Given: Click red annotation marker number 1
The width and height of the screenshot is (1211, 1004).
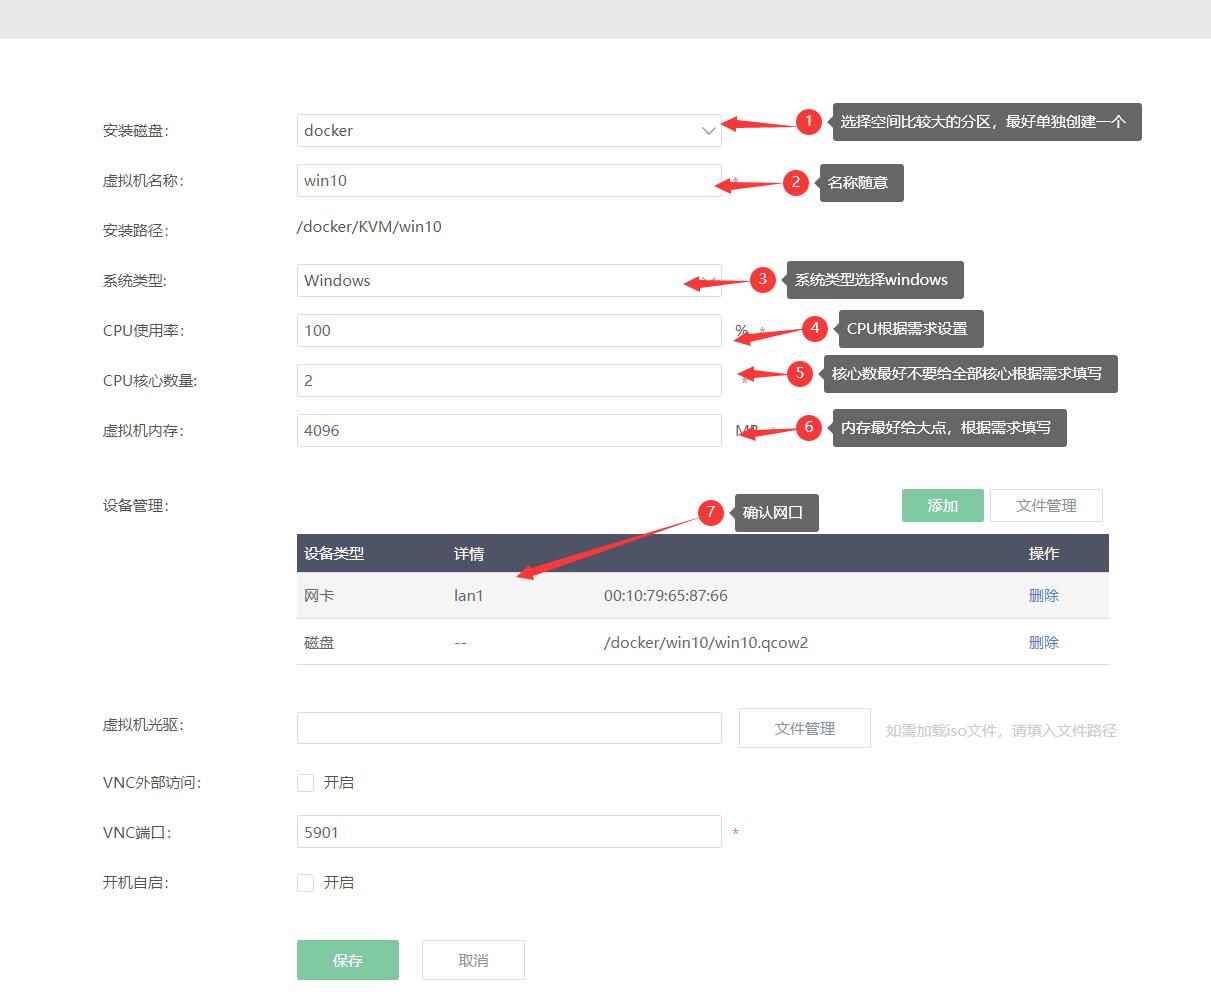Looking at the screenshot, I should (809, 122).
